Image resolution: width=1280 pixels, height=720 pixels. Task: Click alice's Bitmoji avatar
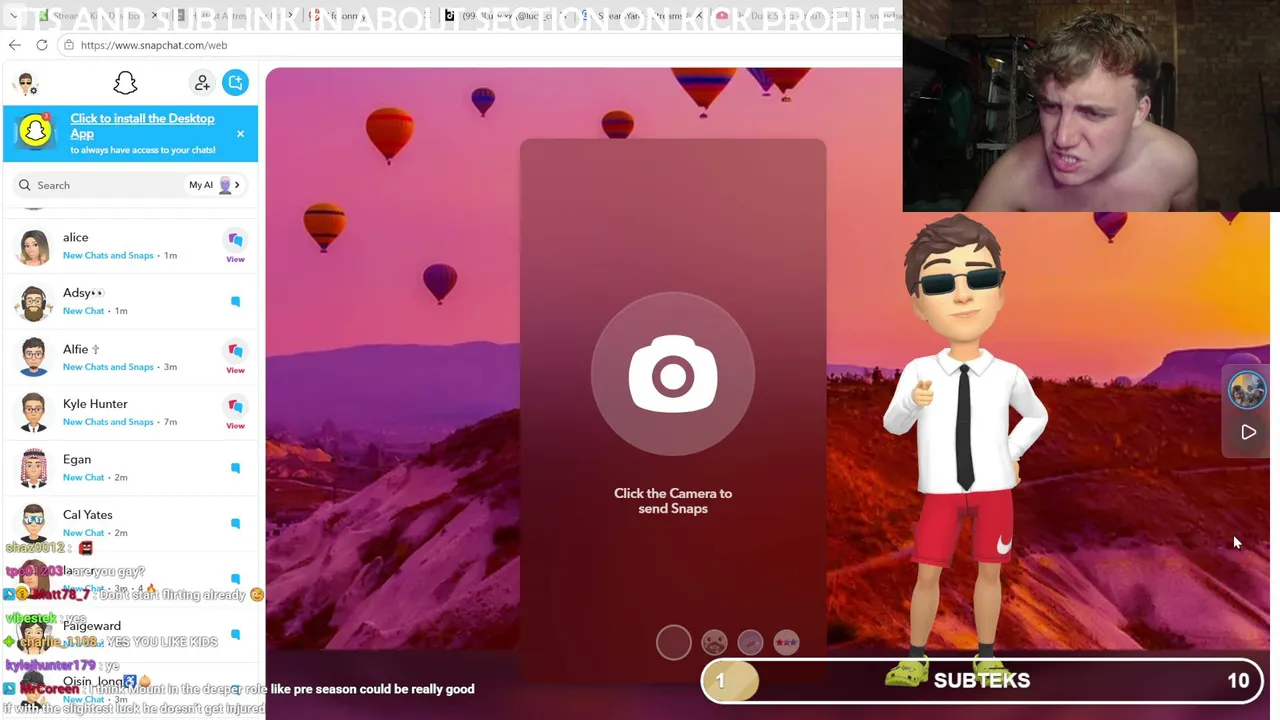click(34, 246)
